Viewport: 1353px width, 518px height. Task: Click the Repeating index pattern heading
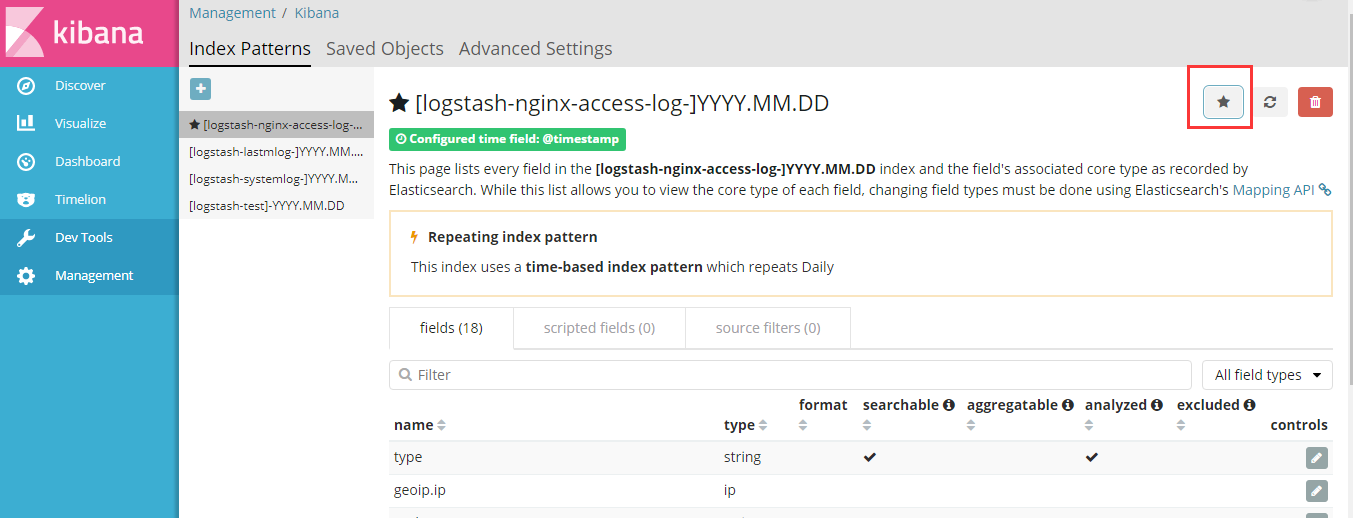(x=512, y=237)
